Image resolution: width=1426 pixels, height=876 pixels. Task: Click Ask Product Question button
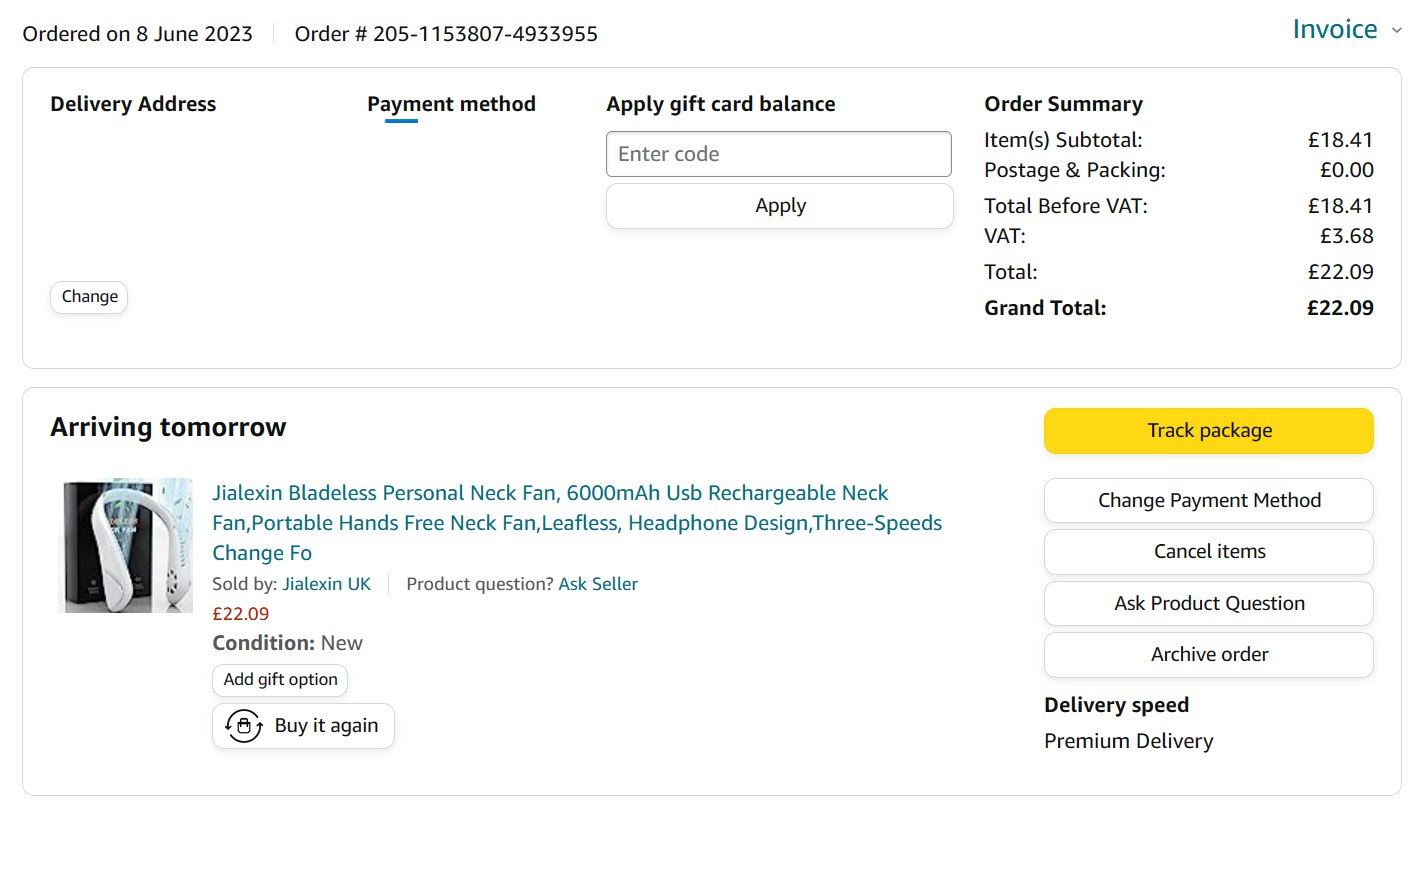[x=1208, y=604]
